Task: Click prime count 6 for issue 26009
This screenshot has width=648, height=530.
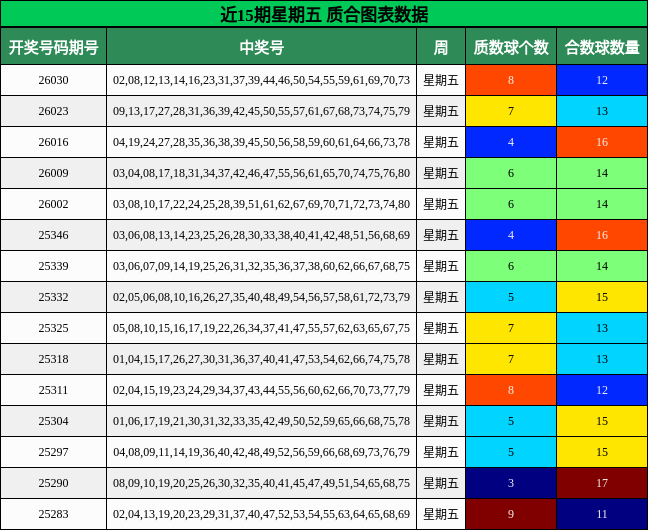Action: tap(511, 173)
